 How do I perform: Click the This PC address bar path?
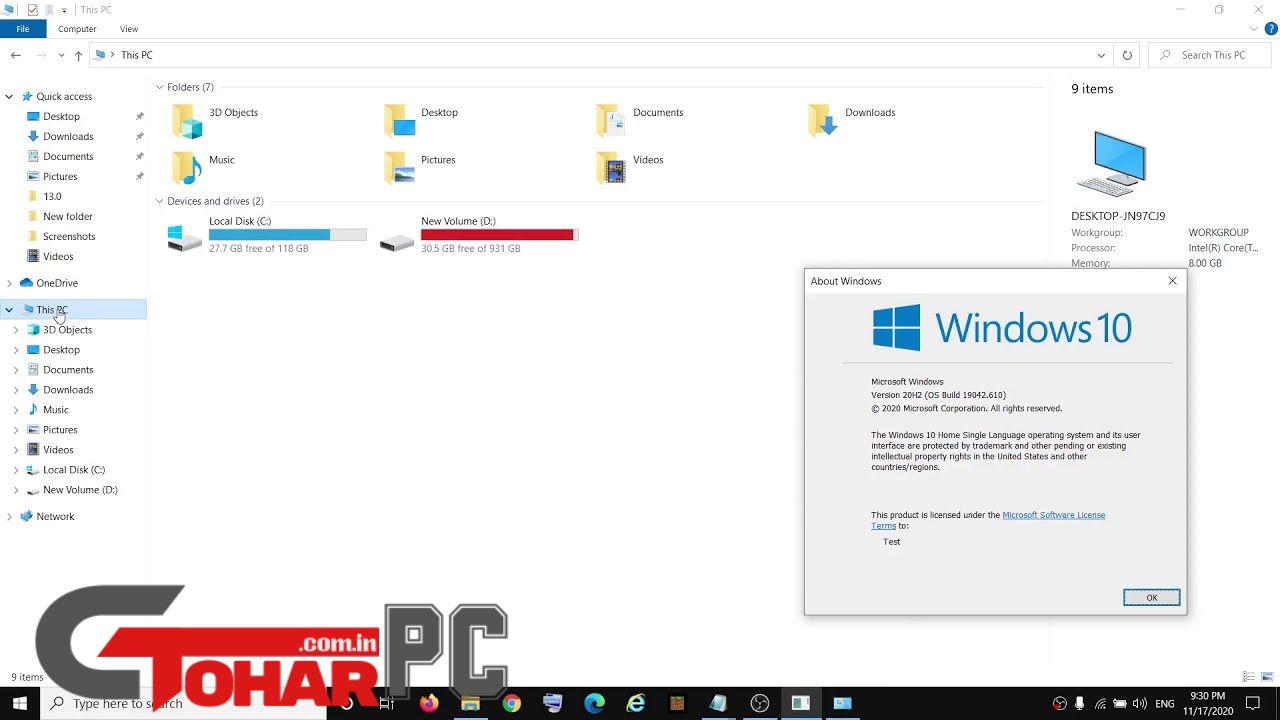tap(136, 55)
